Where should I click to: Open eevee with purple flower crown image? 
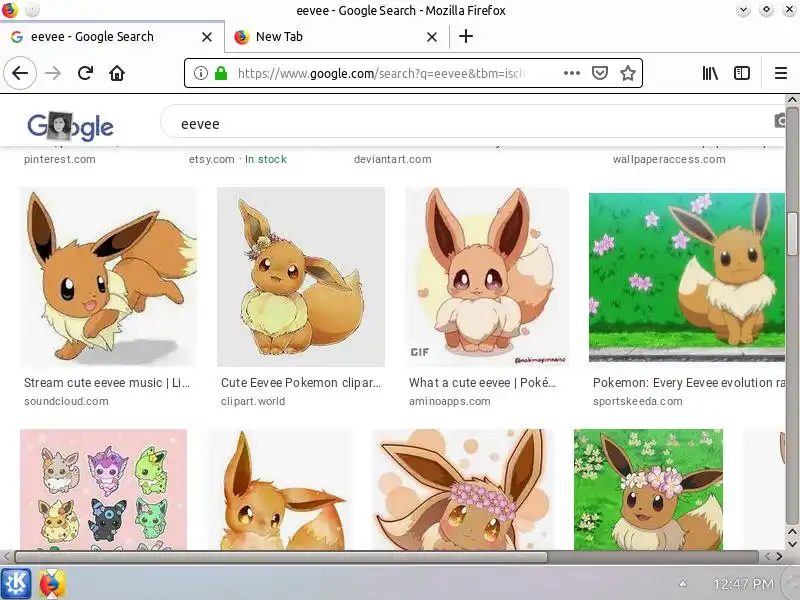(x=463, y=489)
